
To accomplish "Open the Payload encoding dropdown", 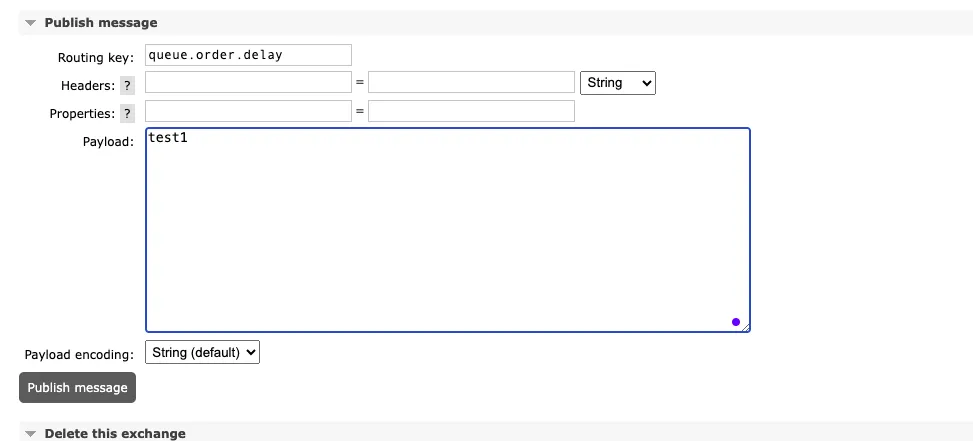I will click(202, 352).
